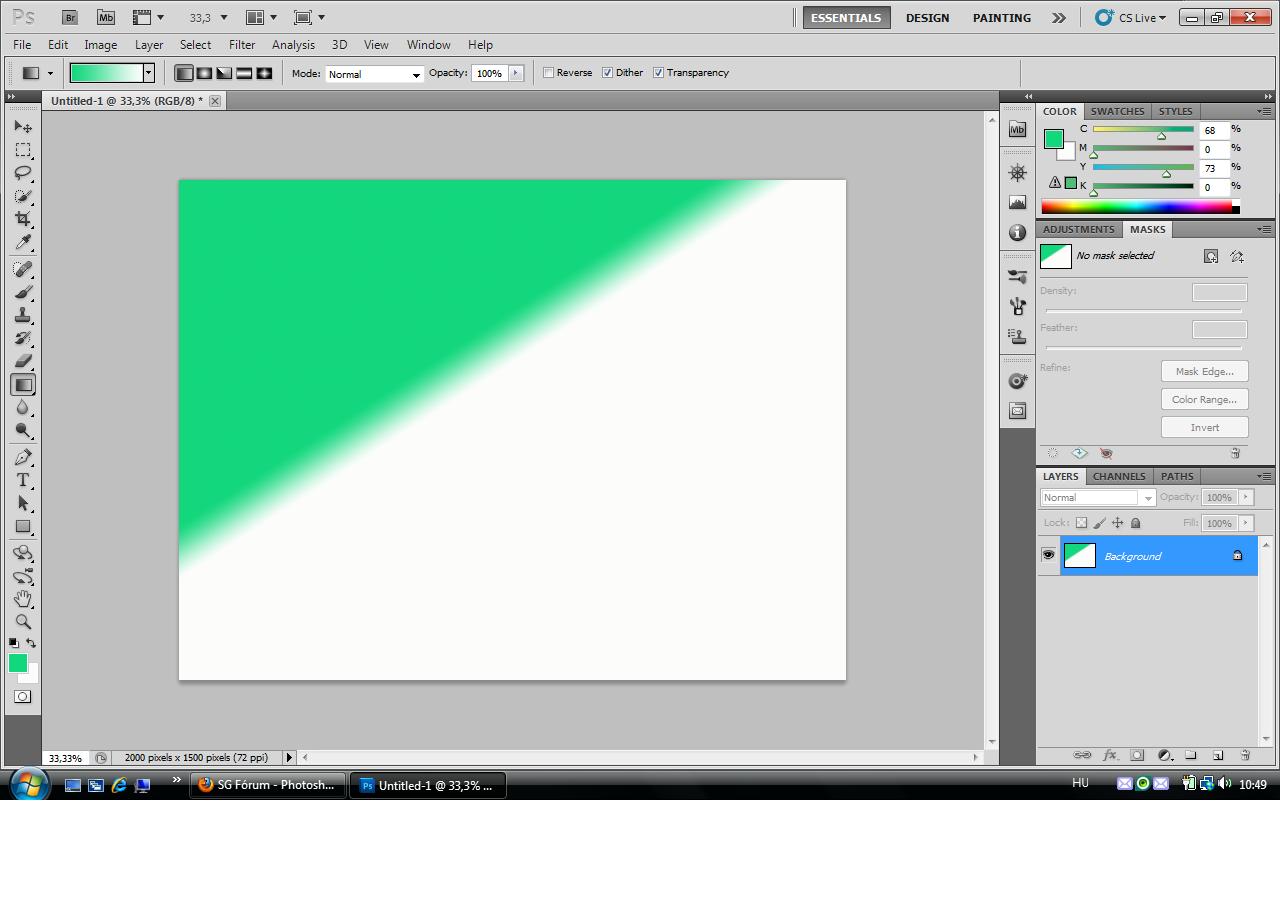Screen dimensions: 1280x901
Task: Expand the gradient picker arrow
Action: [x=148, y=73]
